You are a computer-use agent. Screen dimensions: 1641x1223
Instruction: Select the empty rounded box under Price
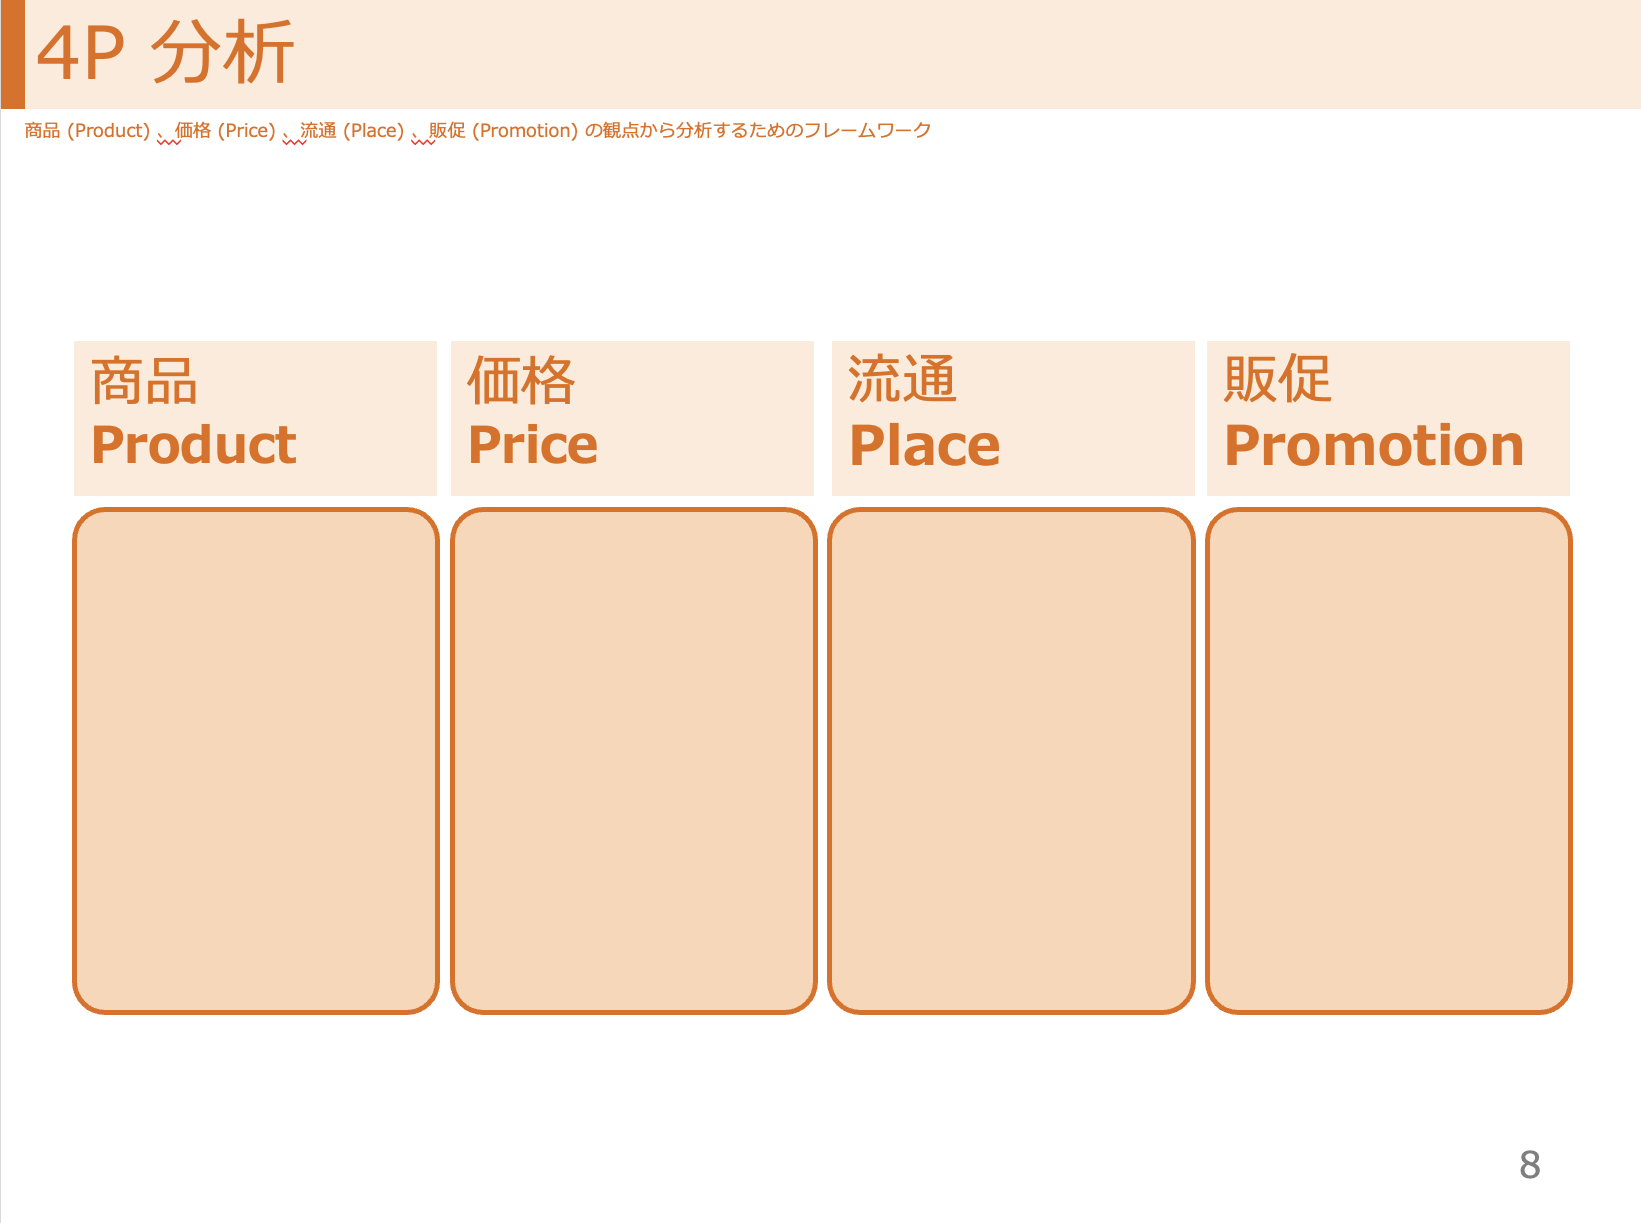pos(633,761)
